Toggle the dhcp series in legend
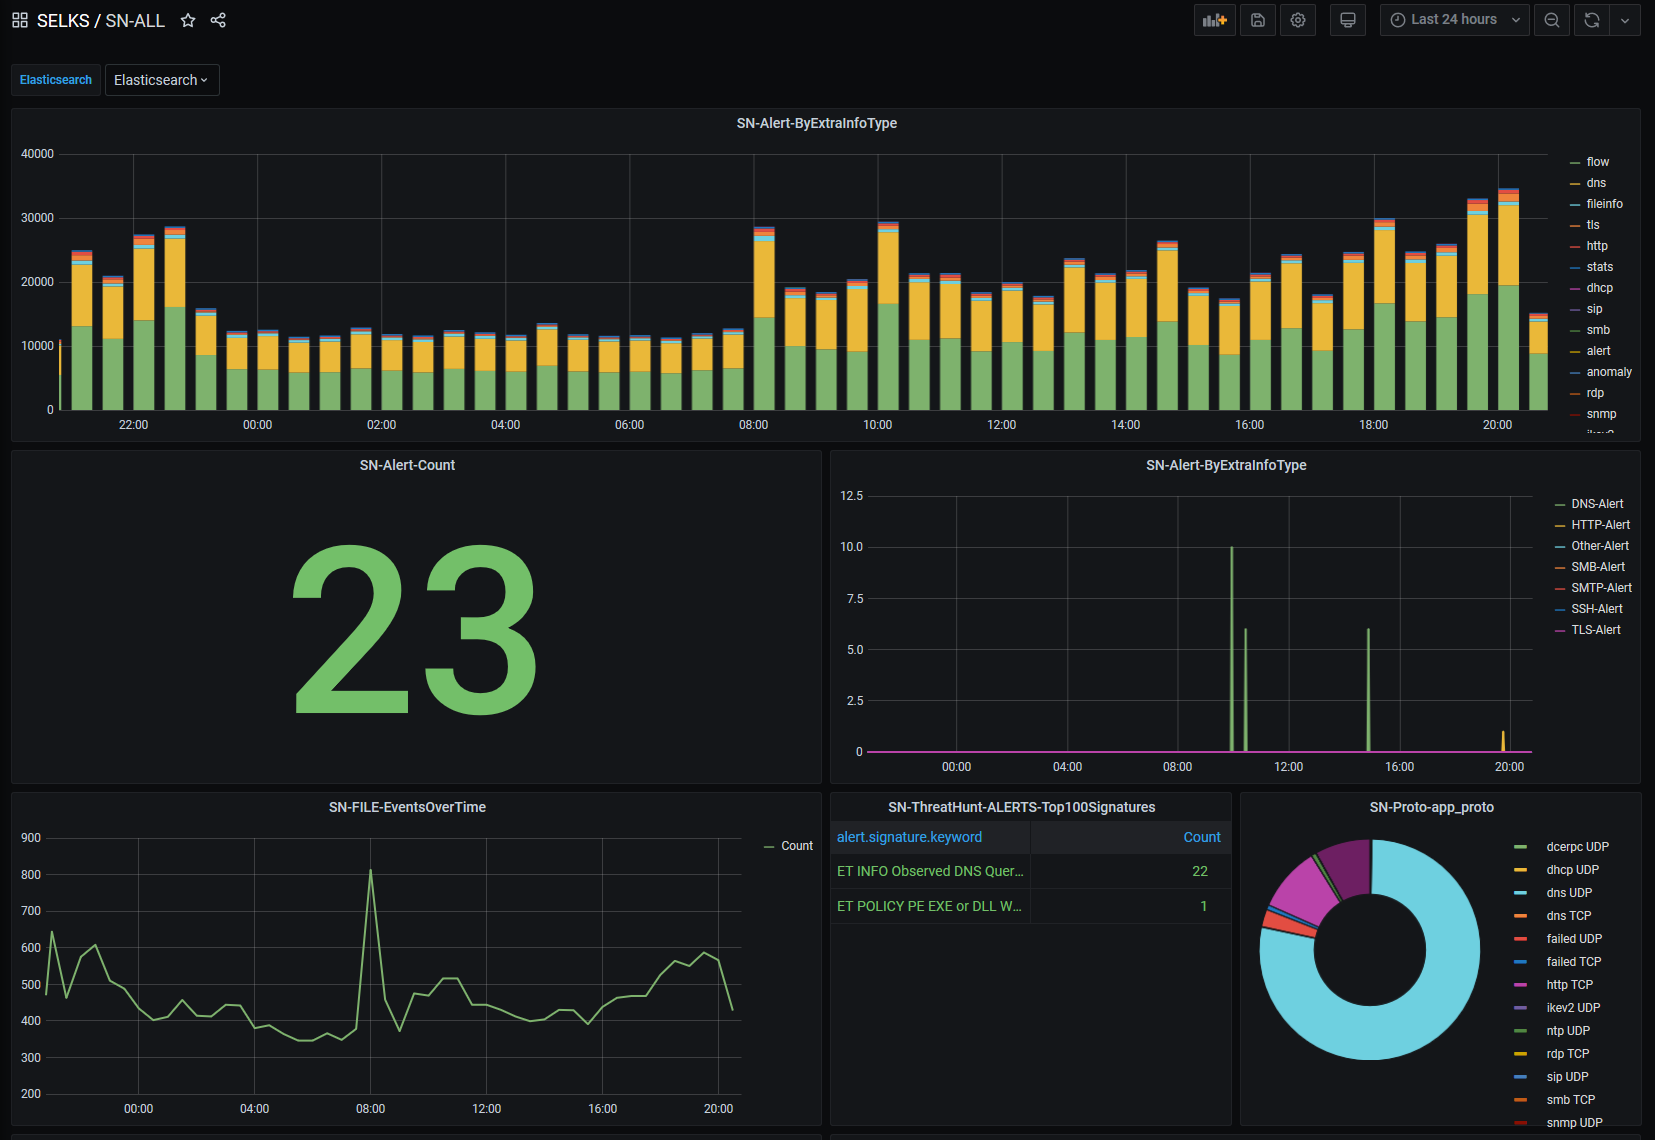The width and height of the screenshot is (1655, 1140). (1599, 288)
